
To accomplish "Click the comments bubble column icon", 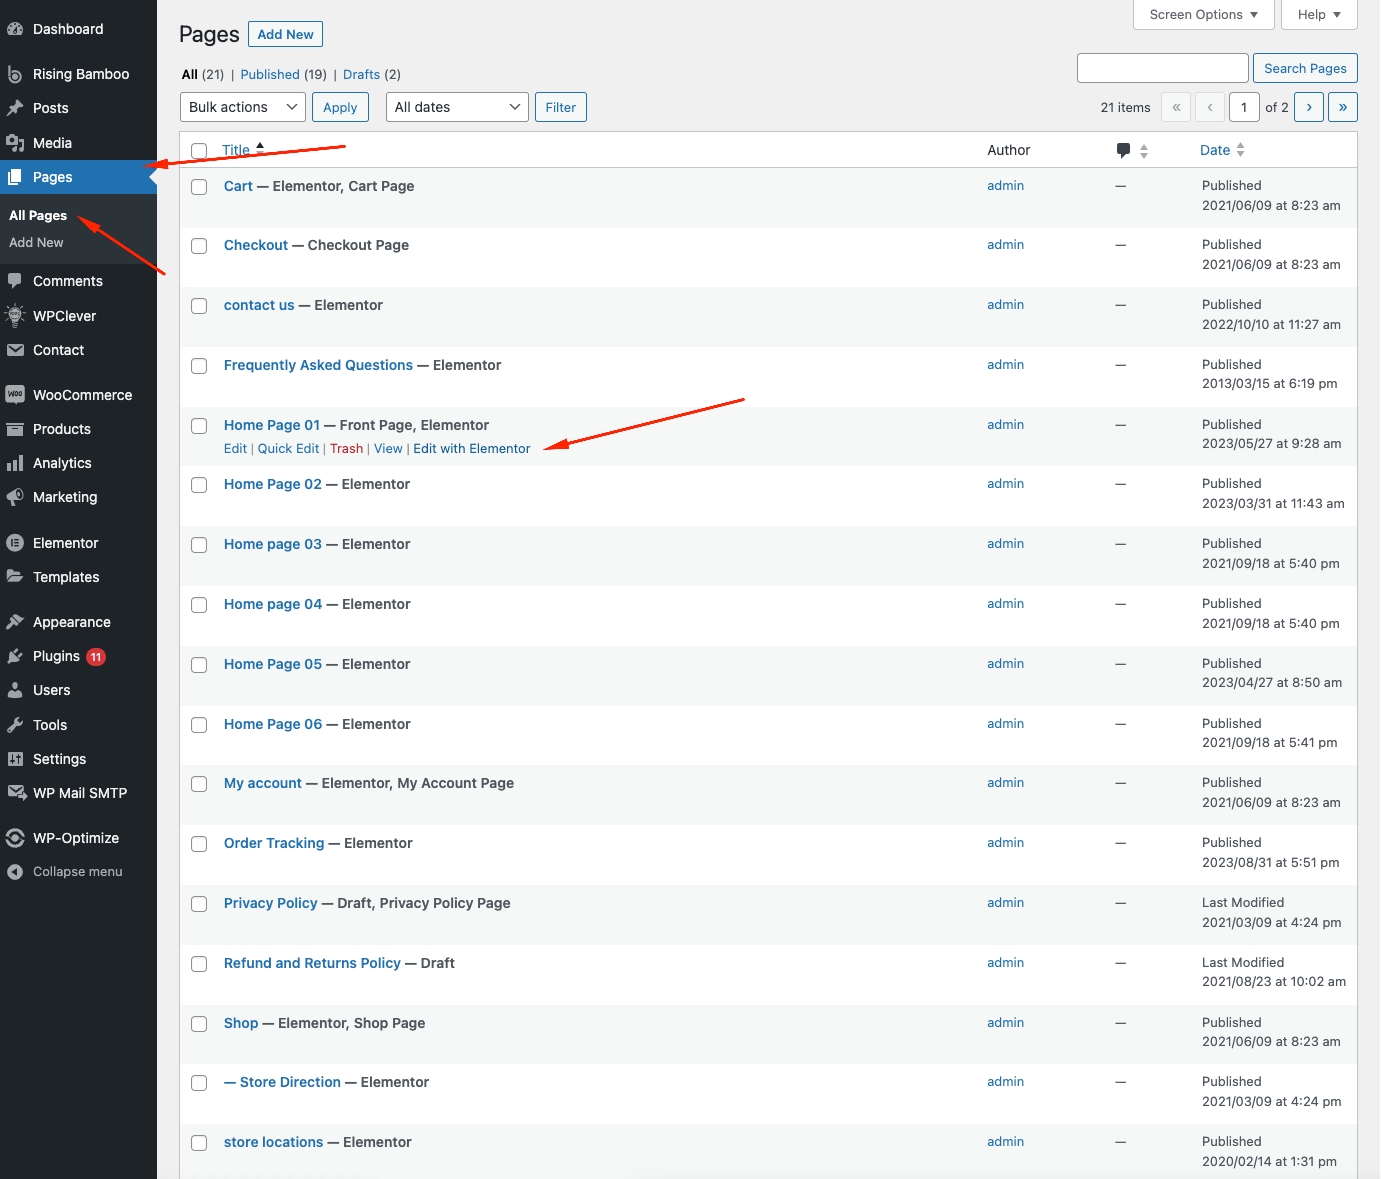I will coord(1123,150).
